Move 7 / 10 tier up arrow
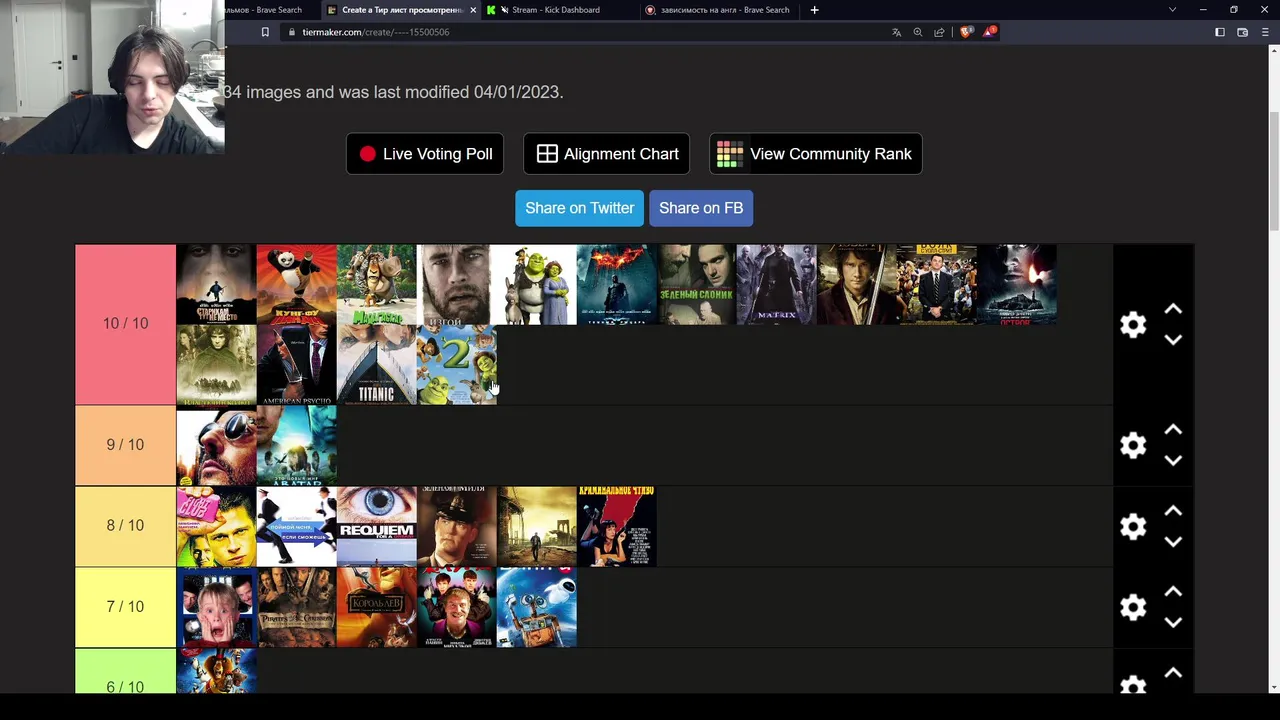This screenshot has height=720, width=1280. click(1173, 592)
